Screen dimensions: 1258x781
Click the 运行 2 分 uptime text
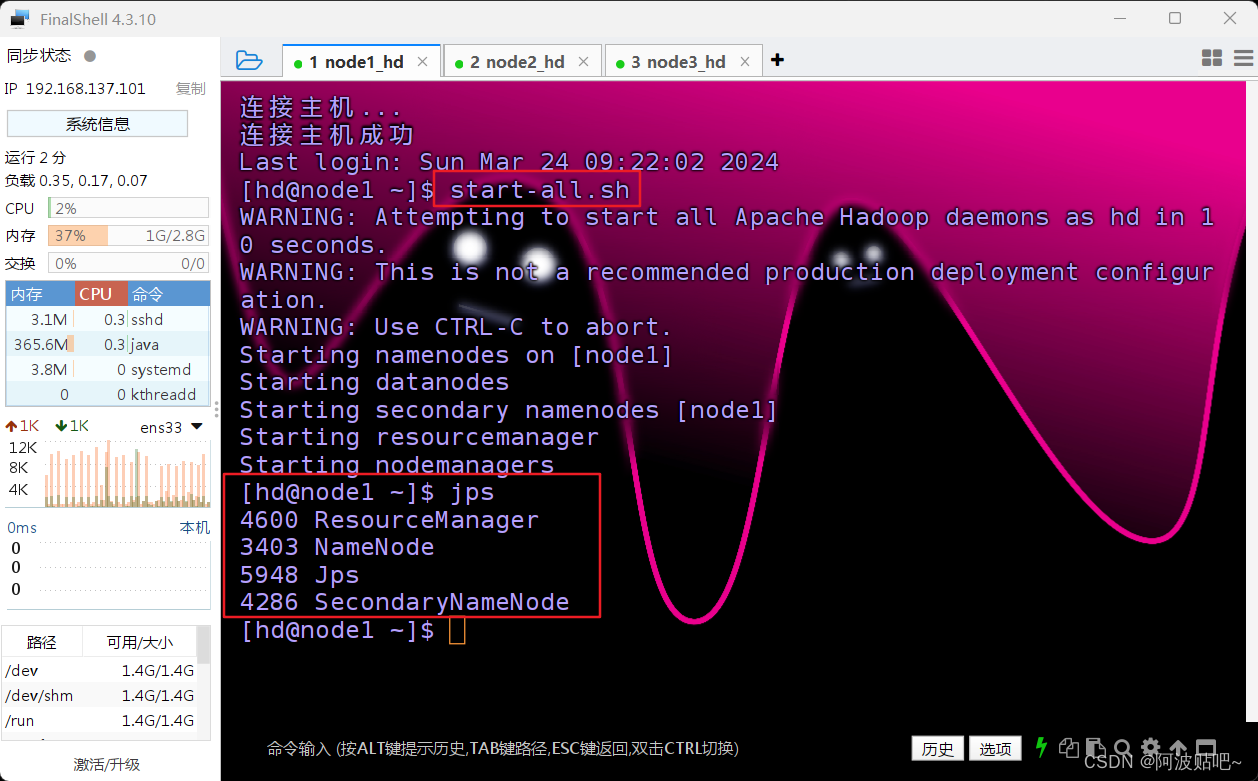click(x=35, y=157)
